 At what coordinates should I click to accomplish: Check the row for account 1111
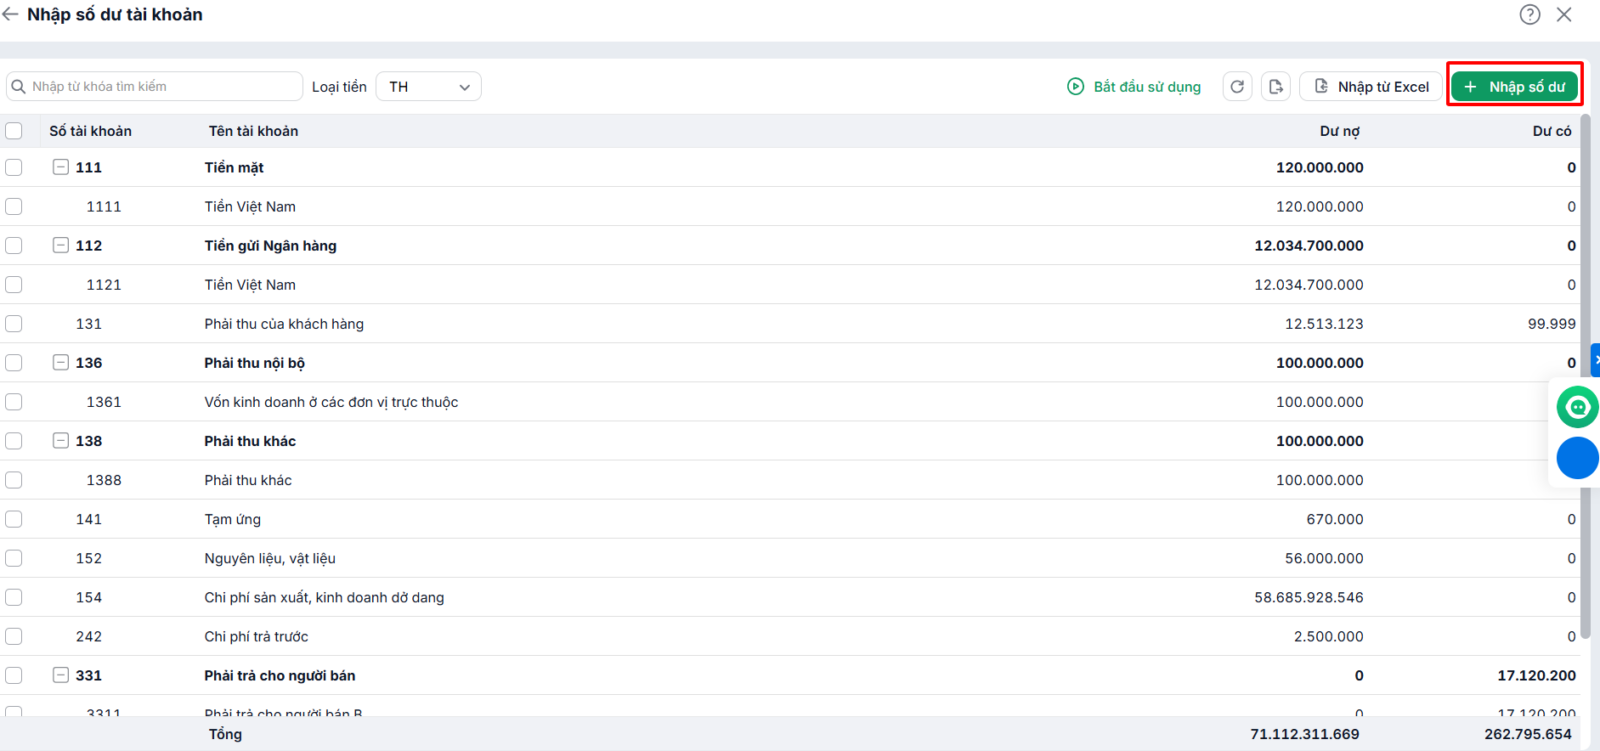pos(14,206)
